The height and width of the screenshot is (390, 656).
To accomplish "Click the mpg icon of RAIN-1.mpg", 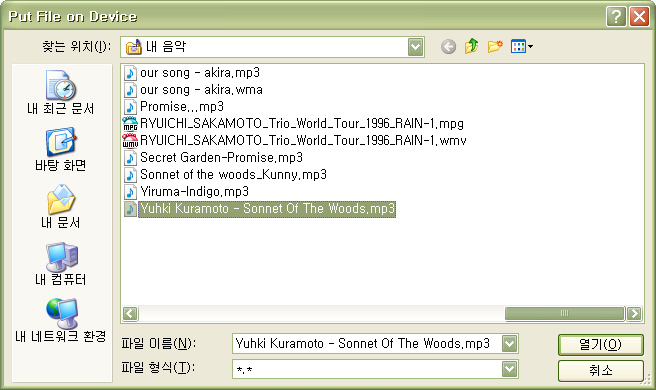I will pyautogui.click(x=130, y=124).
